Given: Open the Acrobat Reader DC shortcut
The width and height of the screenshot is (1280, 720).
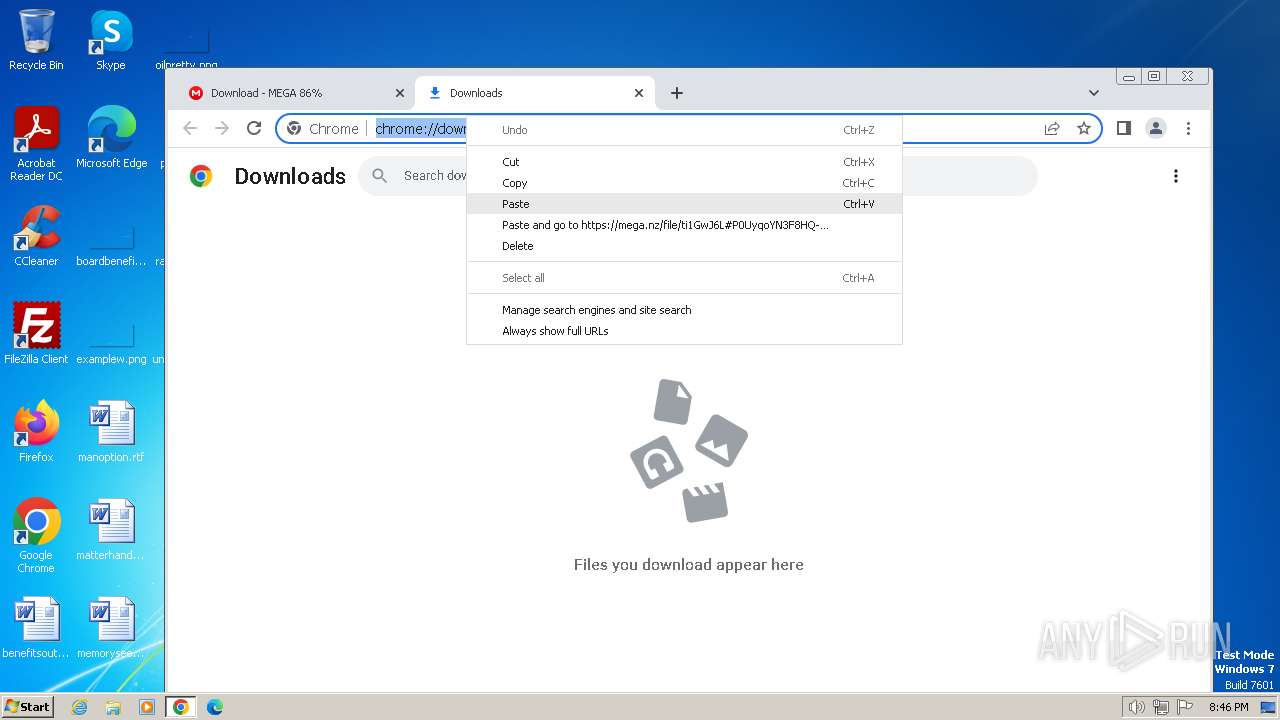Looking at the screenshot, I should pyautogui.click(x=36, y=144).
